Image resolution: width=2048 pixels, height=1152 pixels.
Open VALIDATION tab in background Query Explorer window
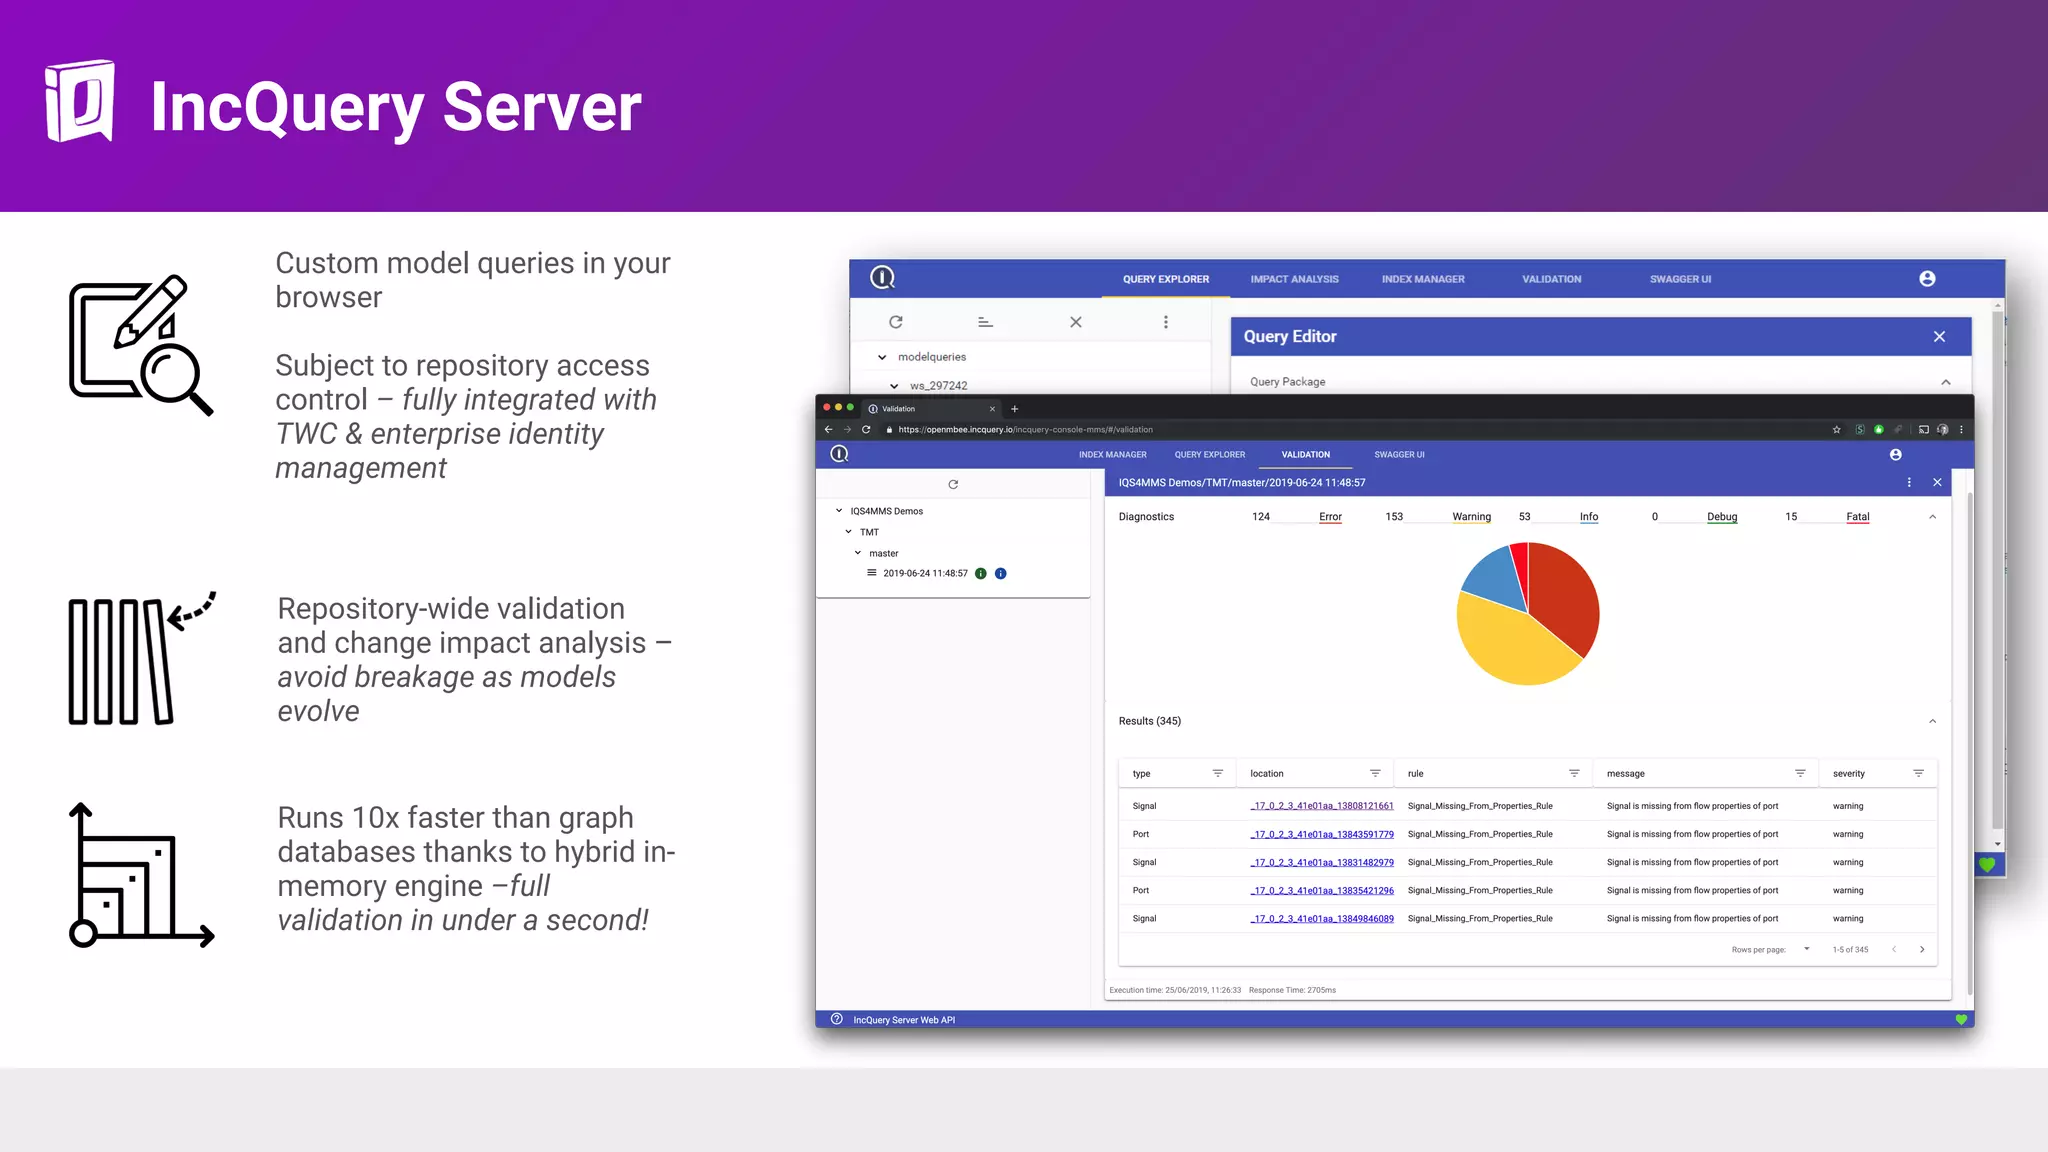point(1551,279)
